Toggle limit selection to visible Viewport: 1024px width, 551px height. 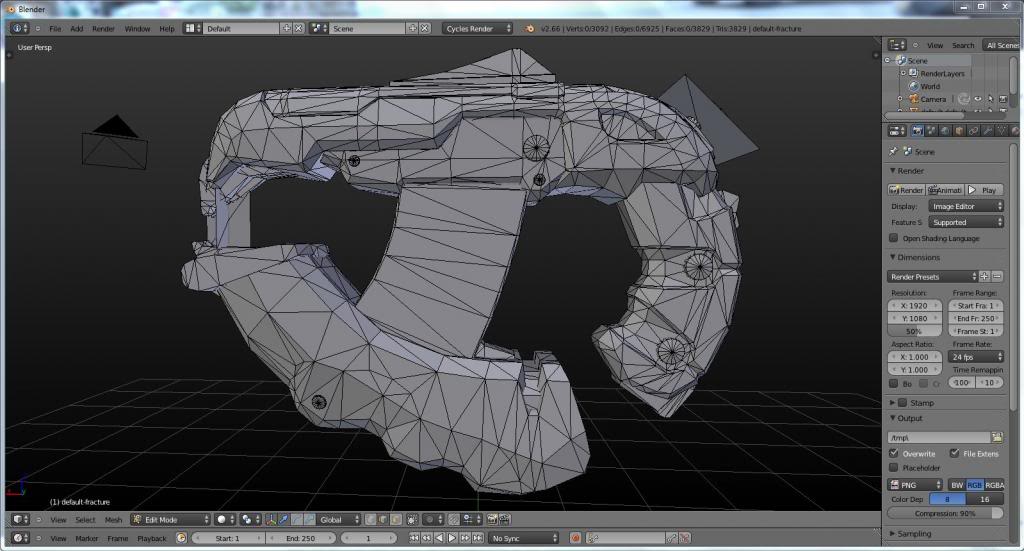click(x=413, y=520)
